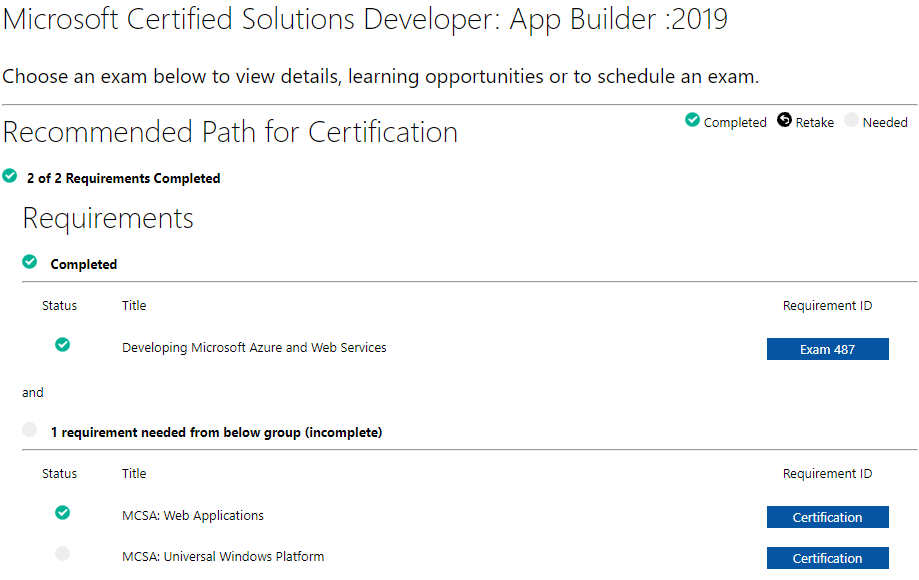Click grey circle beside 1 requirement needed heading
The image size is (919, 580).
[x=30, y=430]
